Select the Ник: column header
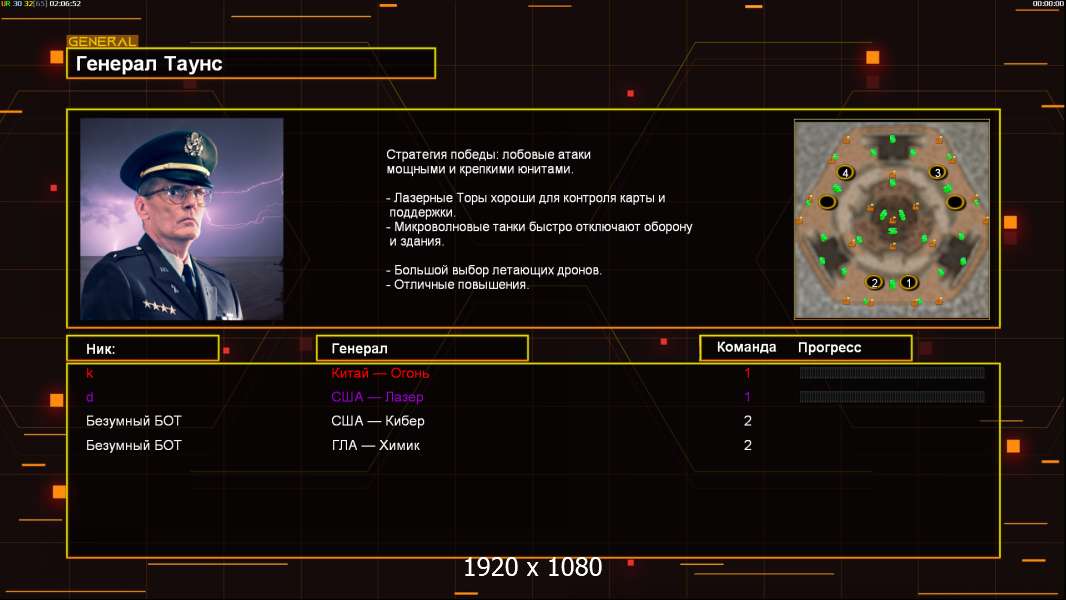This screenshot has width=1066, height=600. pyautogui.click(x=143, y=349)
